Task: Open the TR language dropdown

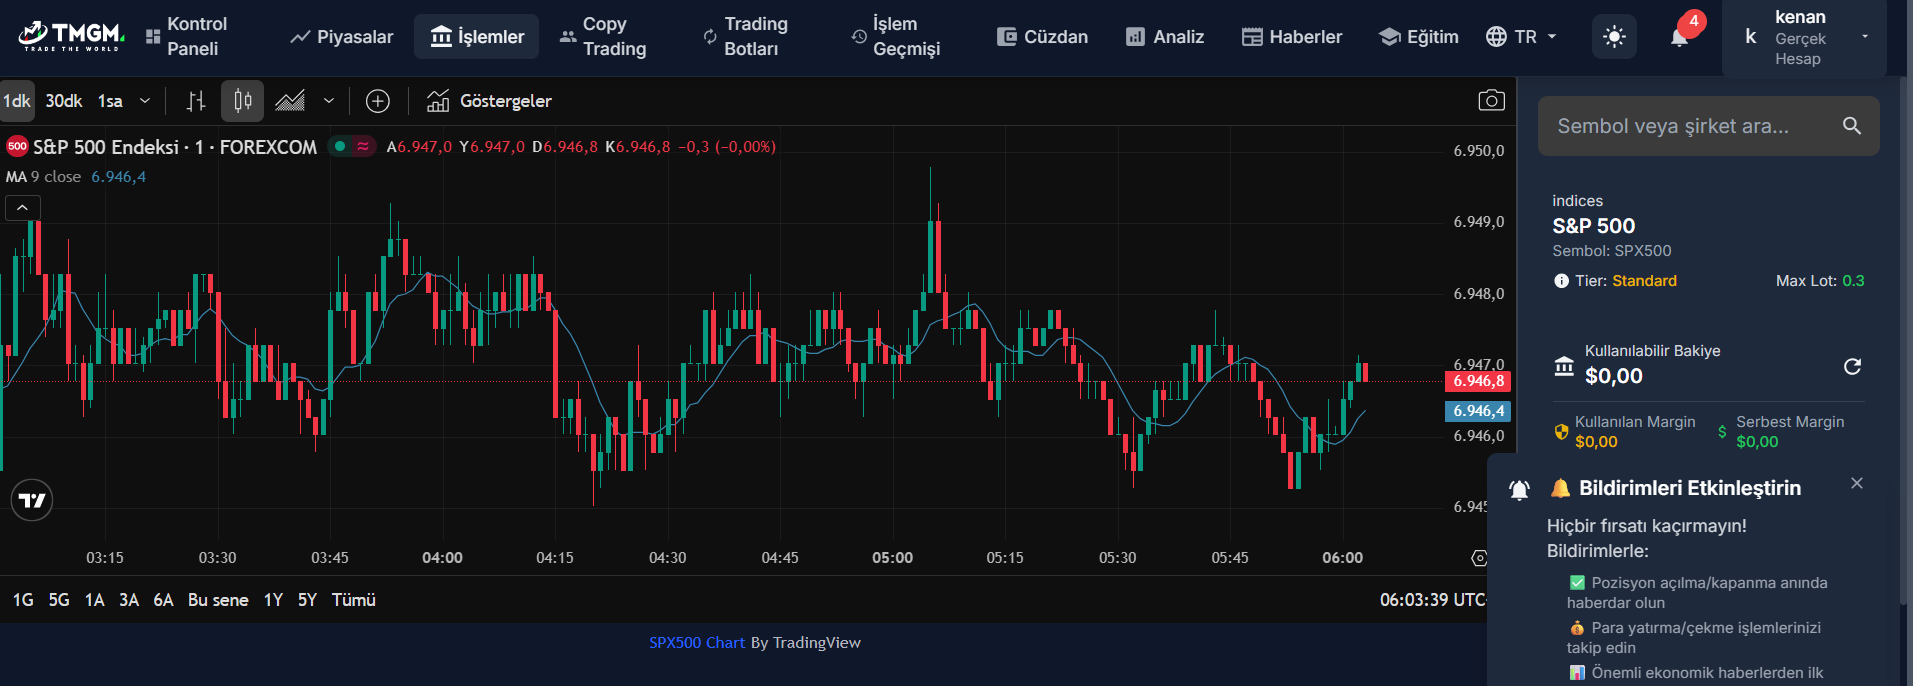Action: [1521, 37]
